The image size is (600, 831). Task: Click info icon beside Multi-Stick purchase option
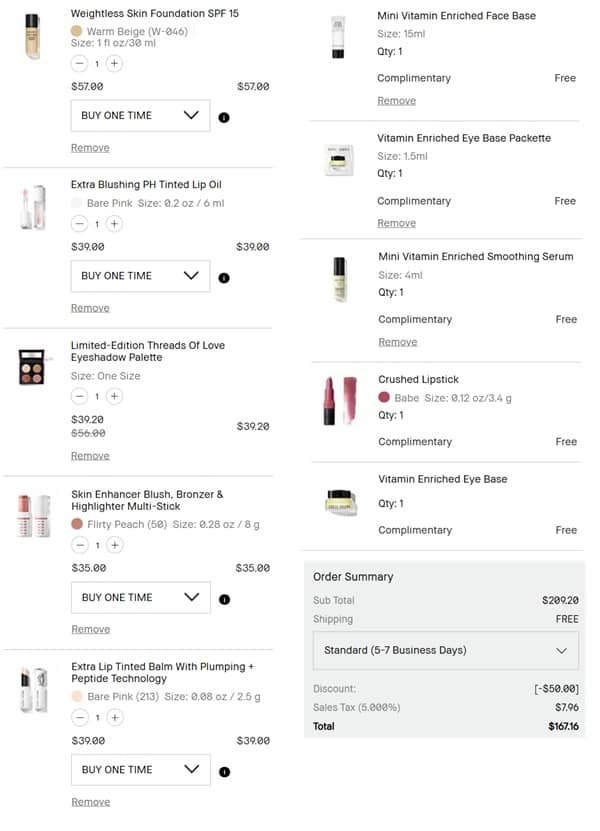(x=223, y=599)
